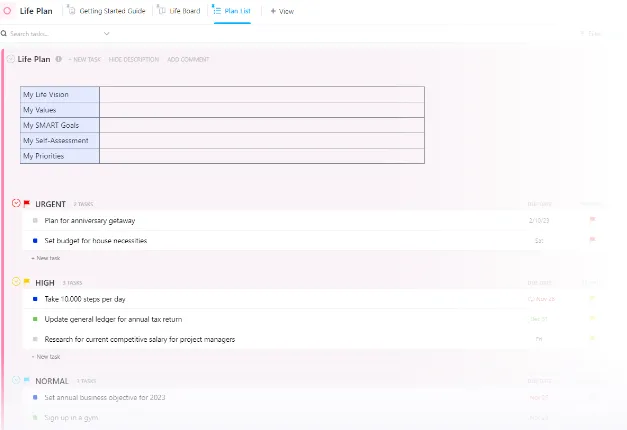Open task Take 10,000 steps per day
Image resolution: width=627 pixels, height=430 pixels.
[85, 299]
